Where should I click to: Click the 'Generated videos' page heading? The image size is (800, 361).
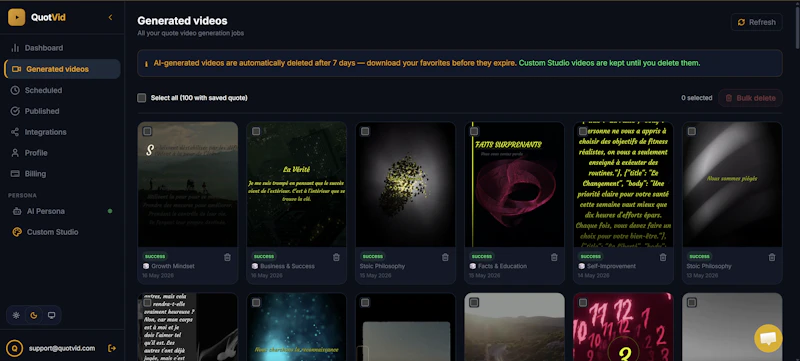tap(182, 21)
